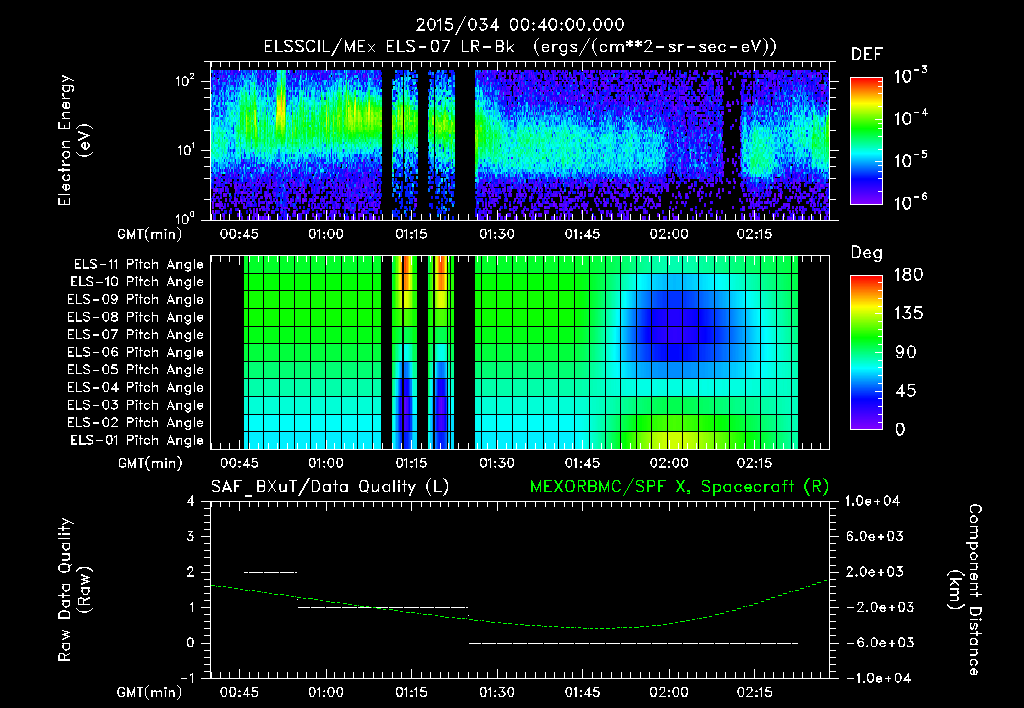The width and height of the screenshot is (1024, 708).
Task: Click the "1.0e+04" right axis tick
Action: pos(874,501)
